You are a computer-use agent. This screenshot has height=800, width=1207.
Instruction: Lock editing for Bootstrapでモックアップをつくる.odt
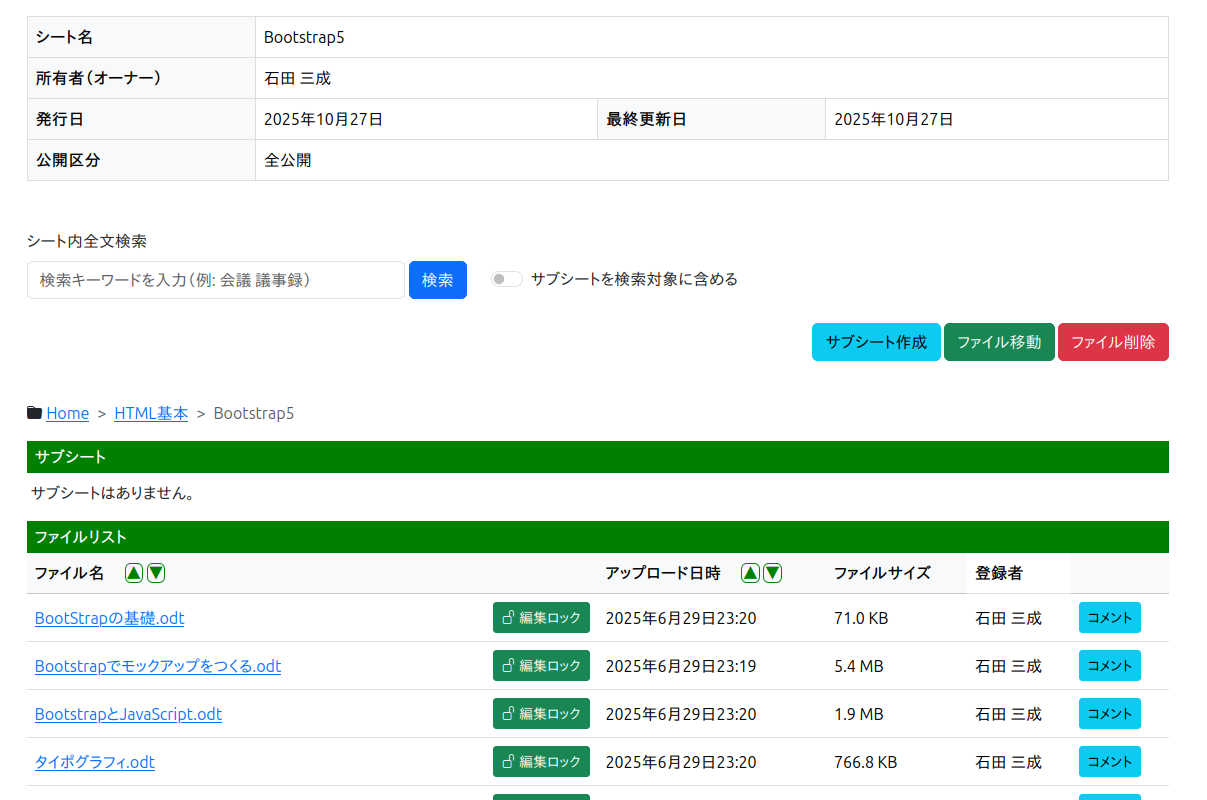(541, 666)
